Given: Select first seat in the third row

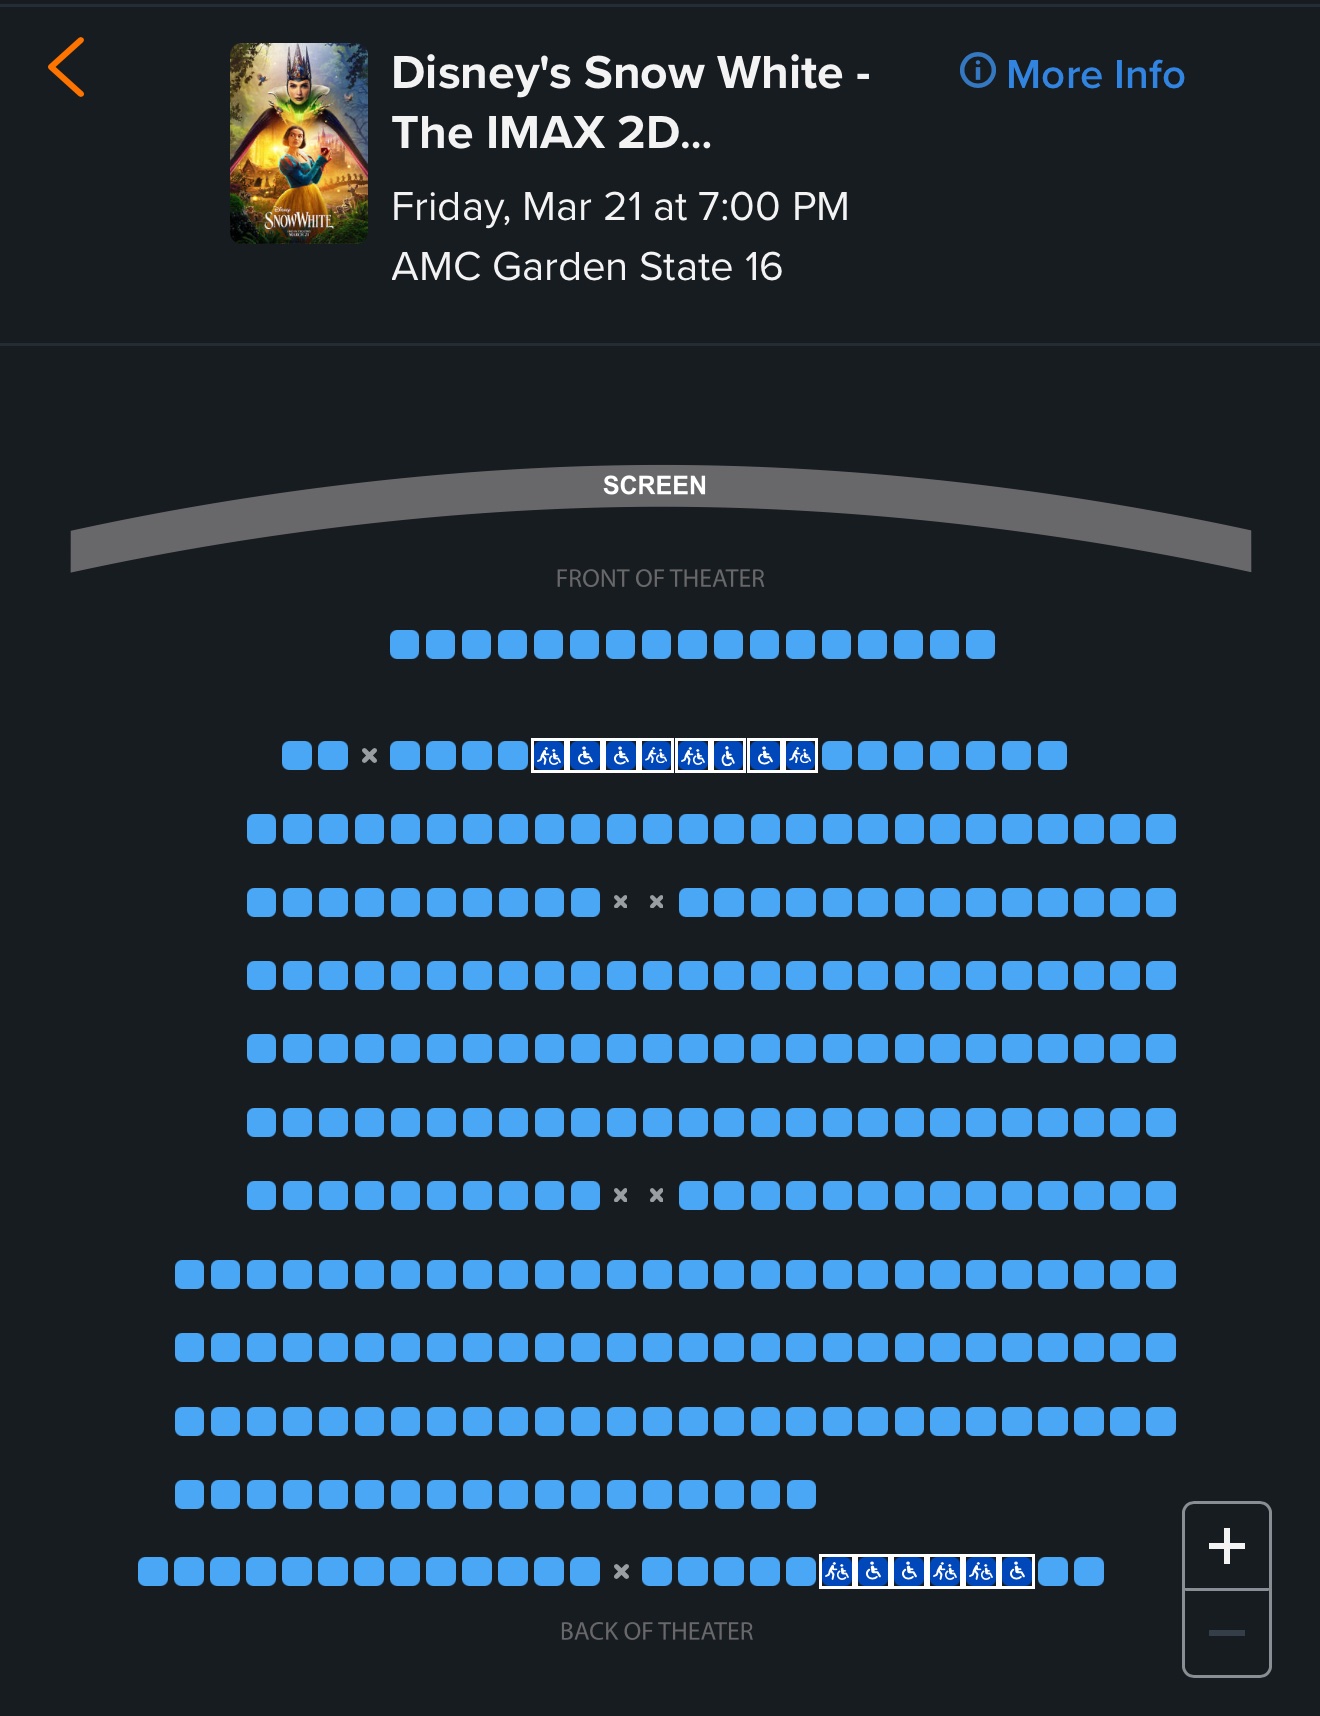Looking at the screenshot, I should point(261,829).
